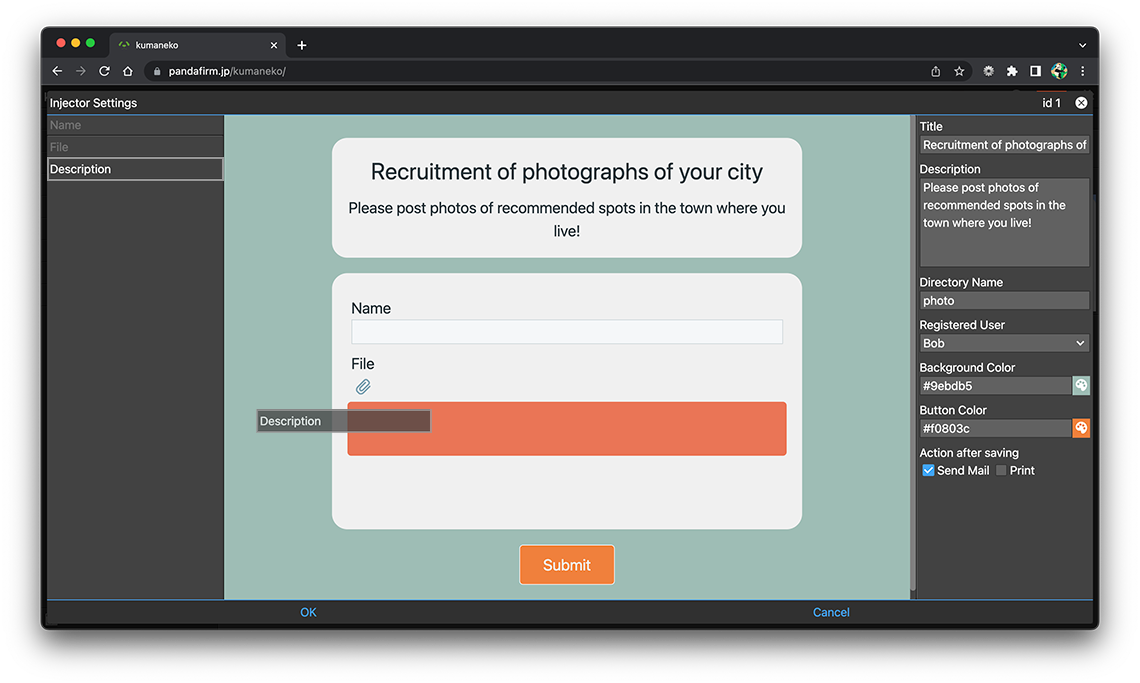
Task: Open the Background Color palette picker
Action: 1081,386
